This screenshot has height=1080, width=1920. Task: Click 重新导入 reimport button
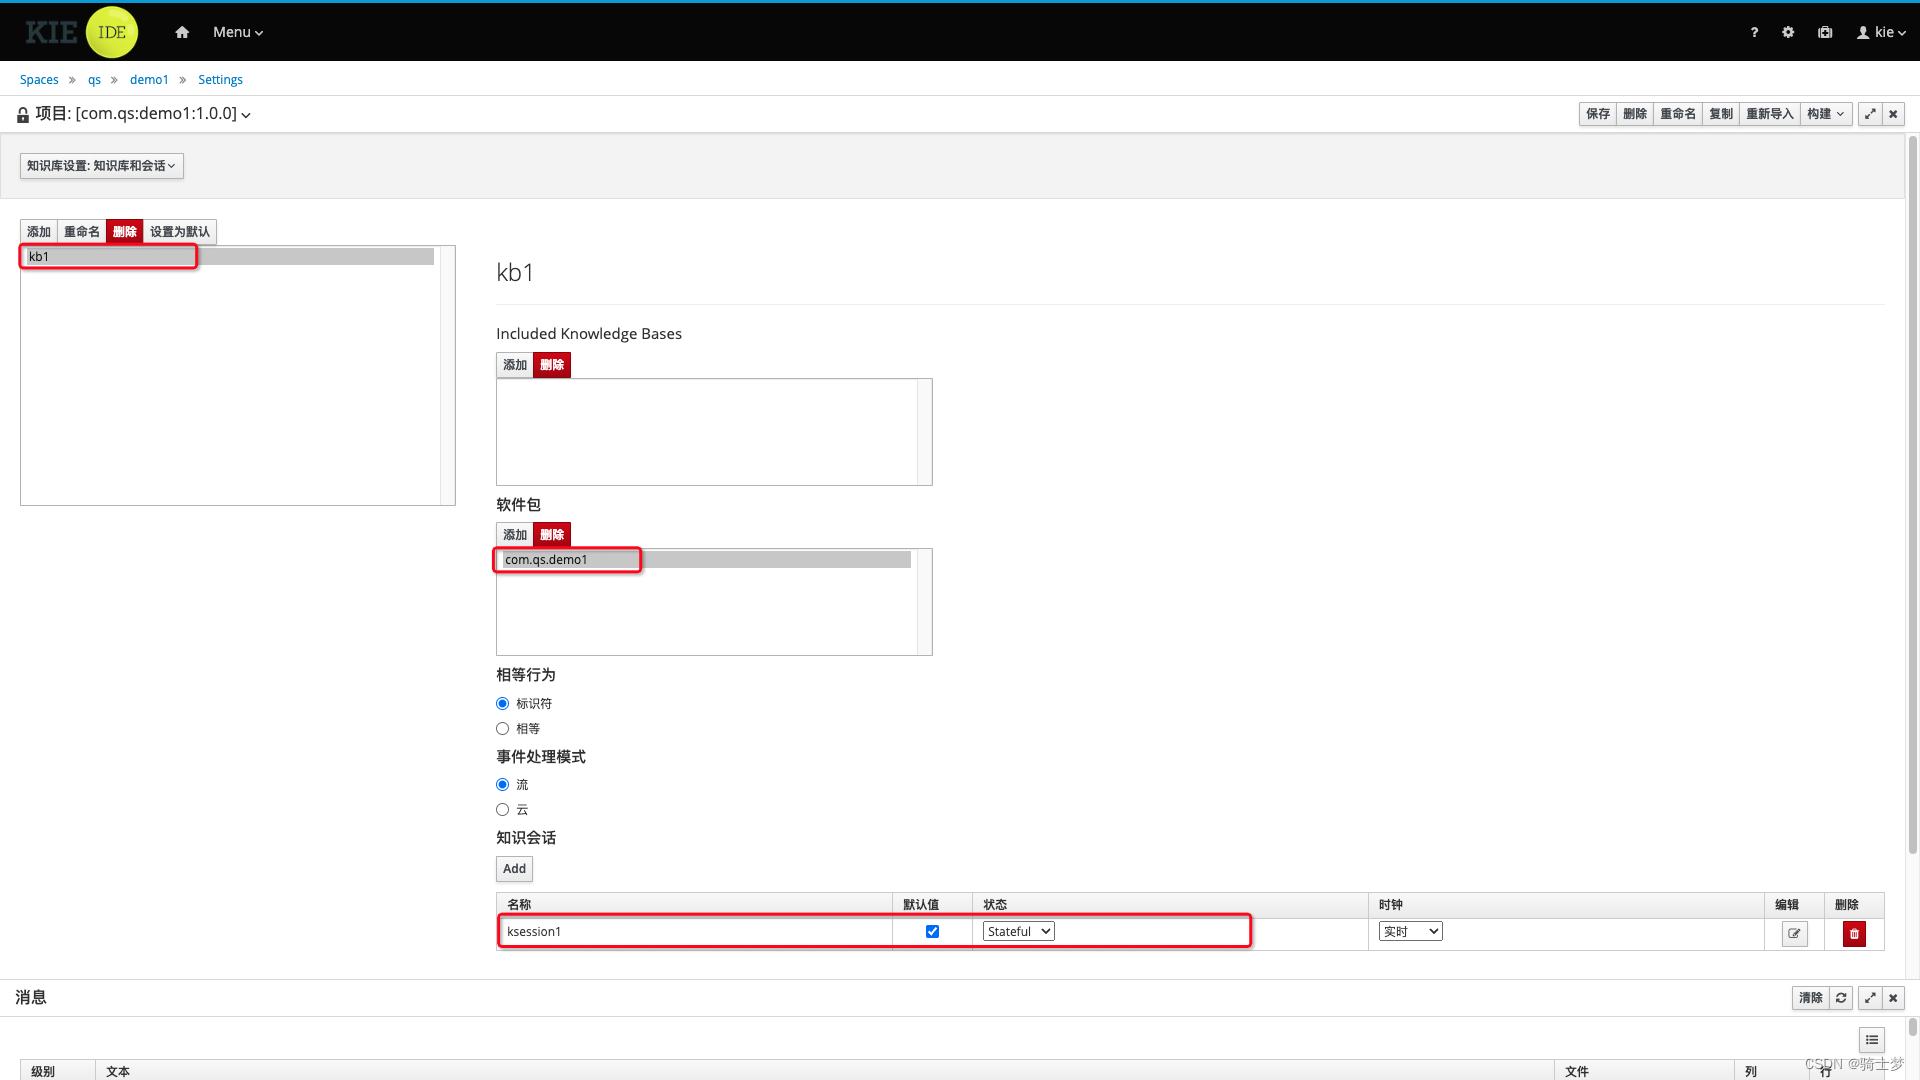click(1770, 114)
